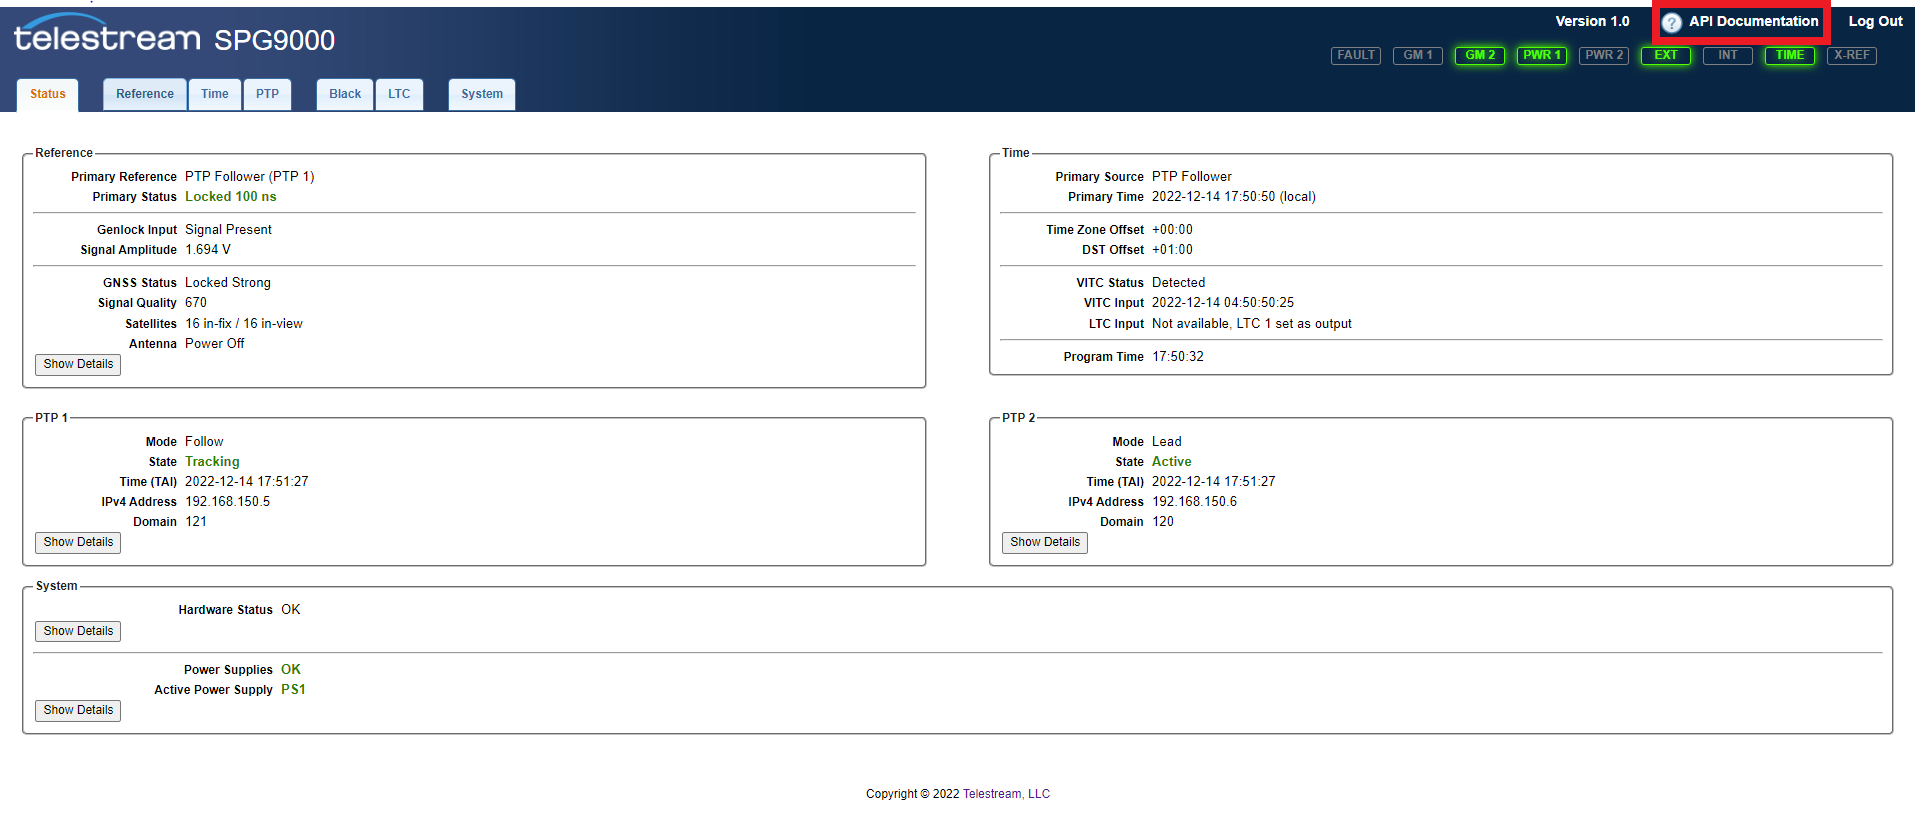Click Power Supplies 'OK' value

tap(291, 670)
